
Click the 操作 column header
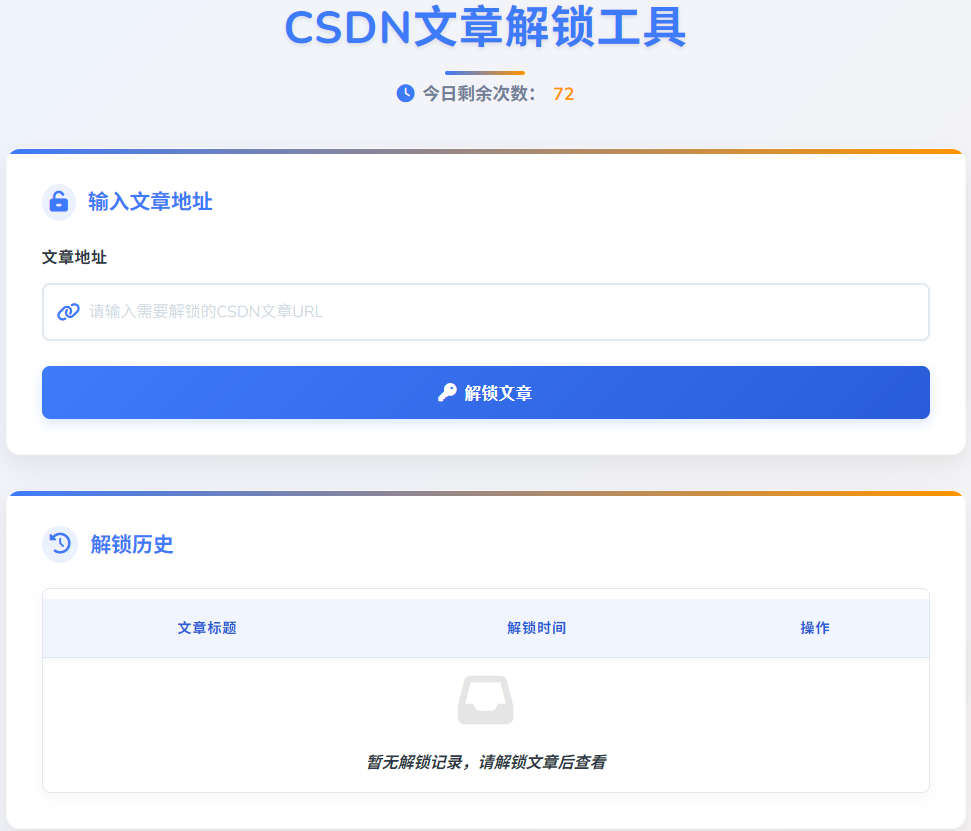[815, 628]
